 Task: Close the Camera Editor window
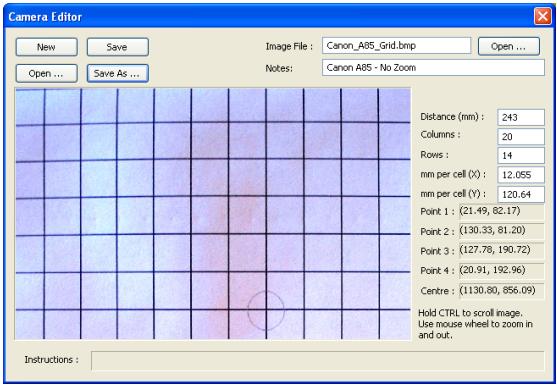point(542,16)
